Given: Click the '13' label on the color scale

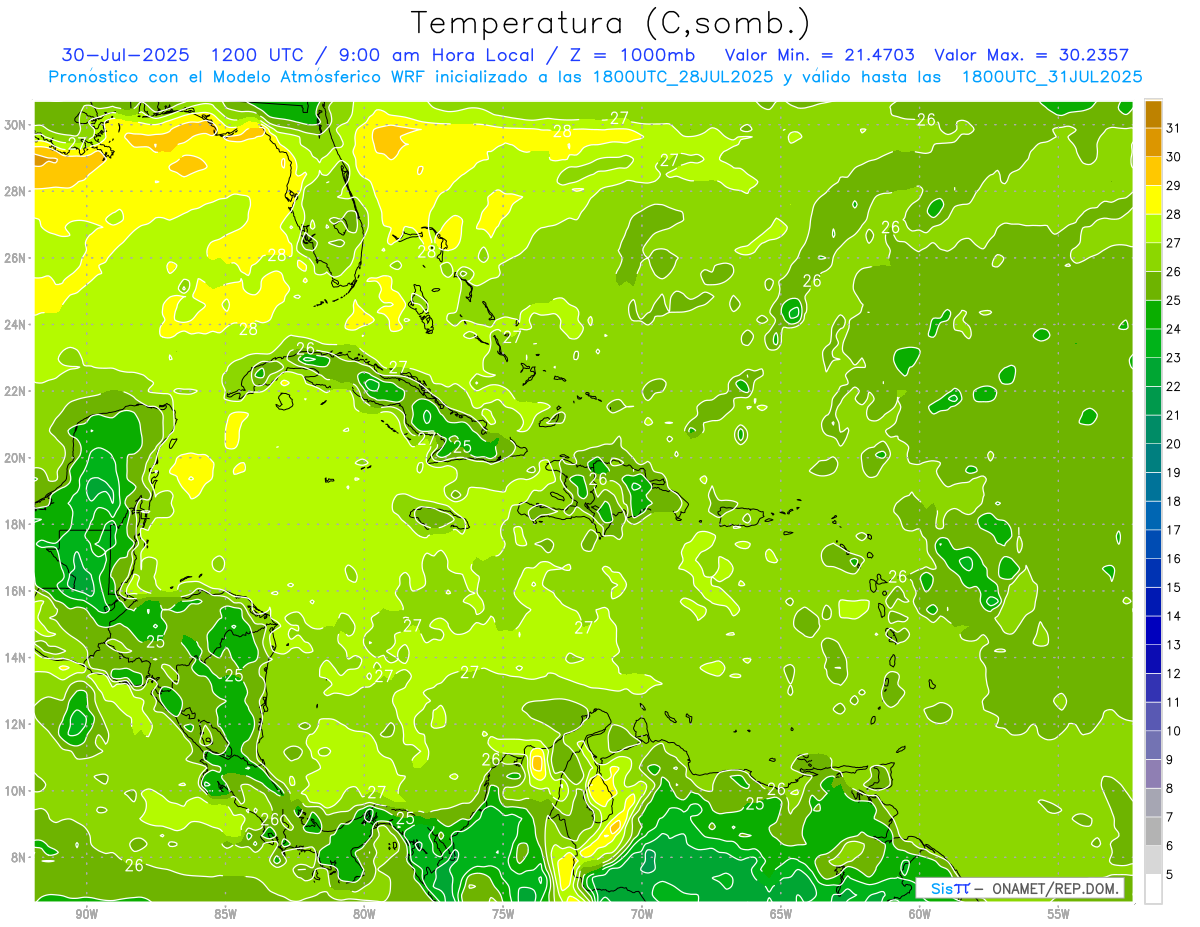Looking at the screenshot, I should [1174, 645].
